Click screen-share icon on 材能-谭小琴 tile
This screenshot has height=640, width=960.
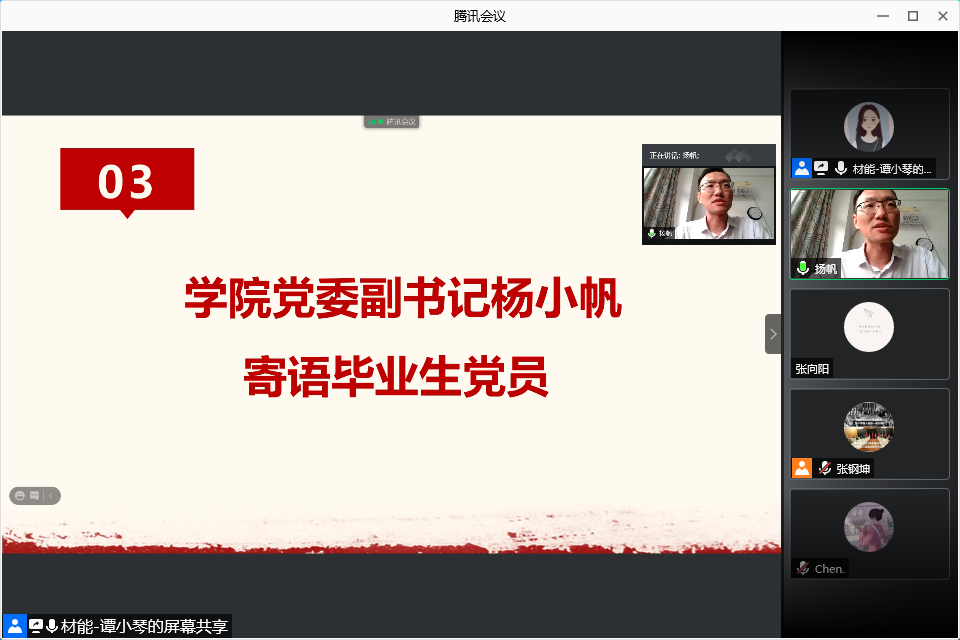pyautogui.click(x=821, y=168)
